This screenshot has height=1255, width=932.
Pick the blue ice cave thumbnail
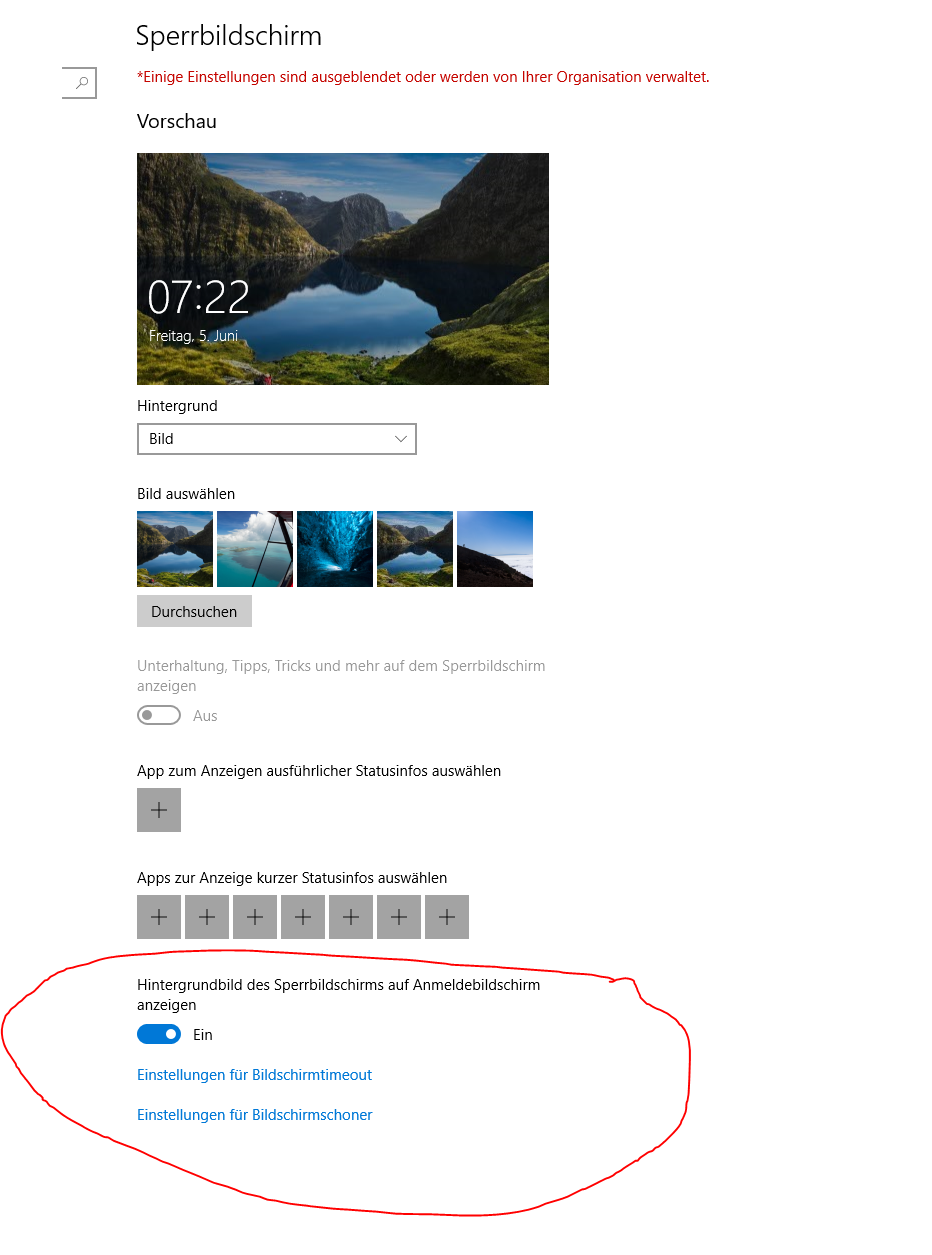click(335, 549)
